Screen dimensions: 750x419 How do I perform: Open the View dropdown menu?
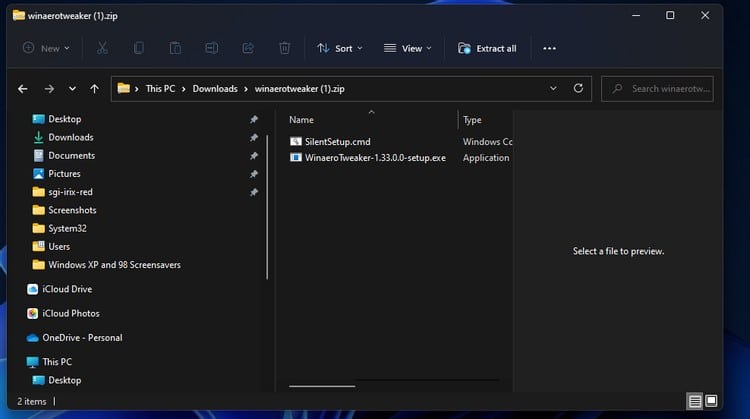(x=408, y=48)
